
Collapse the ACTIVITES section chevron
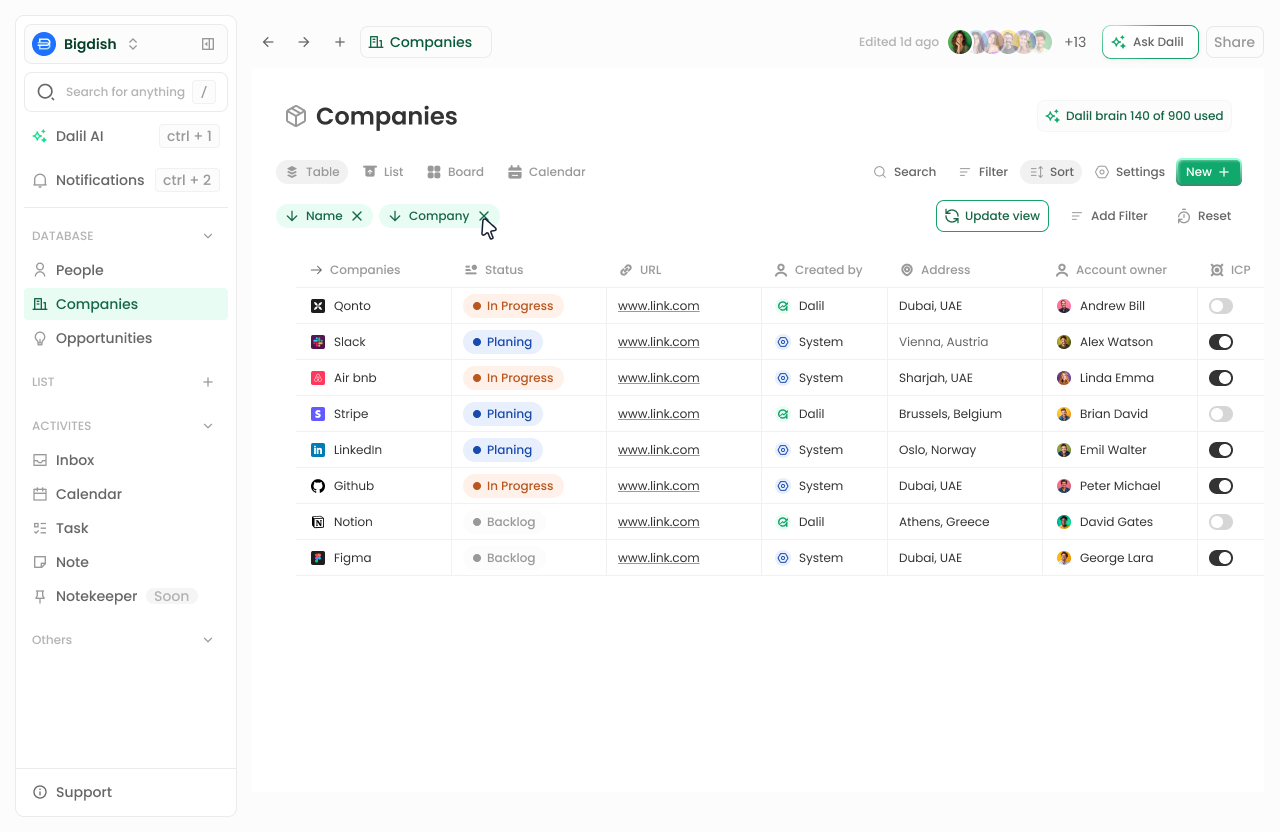point(208,426)
